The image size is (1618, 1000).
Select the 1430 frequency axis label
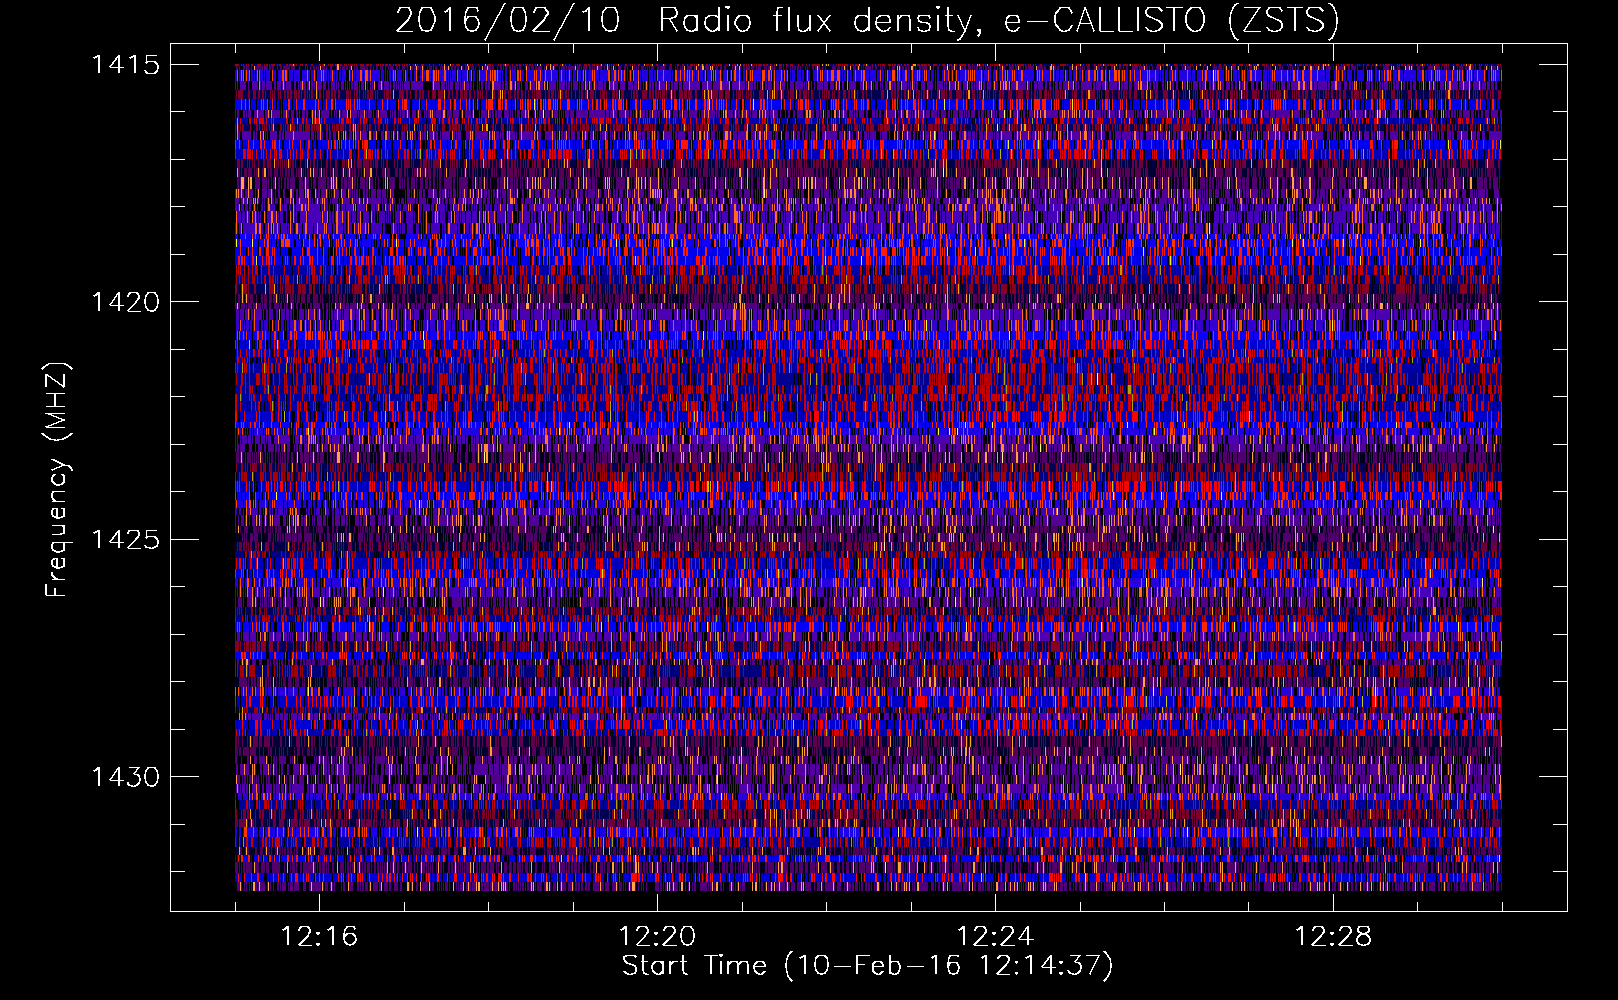(125, 777)
